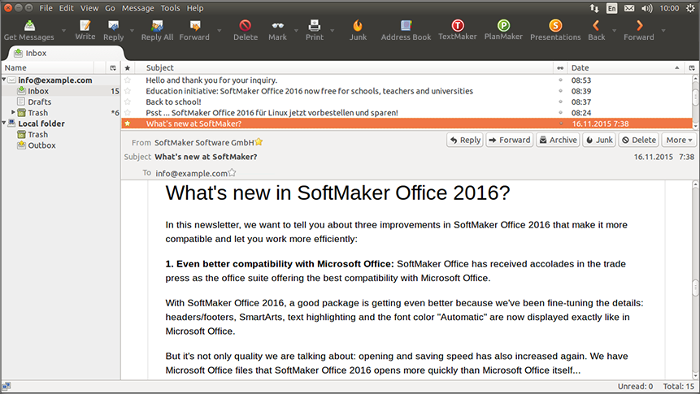This screenshot has width=700, height=394.
Task: Click the Delete button in the message header
Action: click(x=639, y=140)
